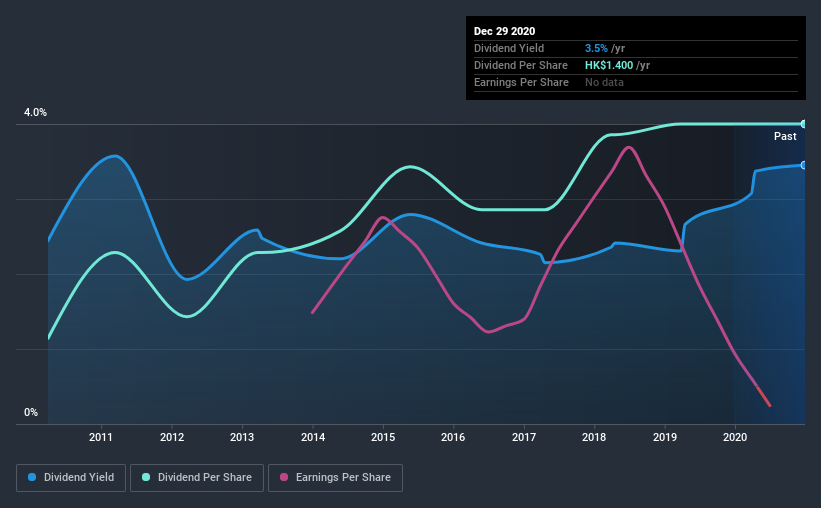This screenshot has width=821, height=508.
Task: Click the 0% y-axis label
Action: (31, 413)
